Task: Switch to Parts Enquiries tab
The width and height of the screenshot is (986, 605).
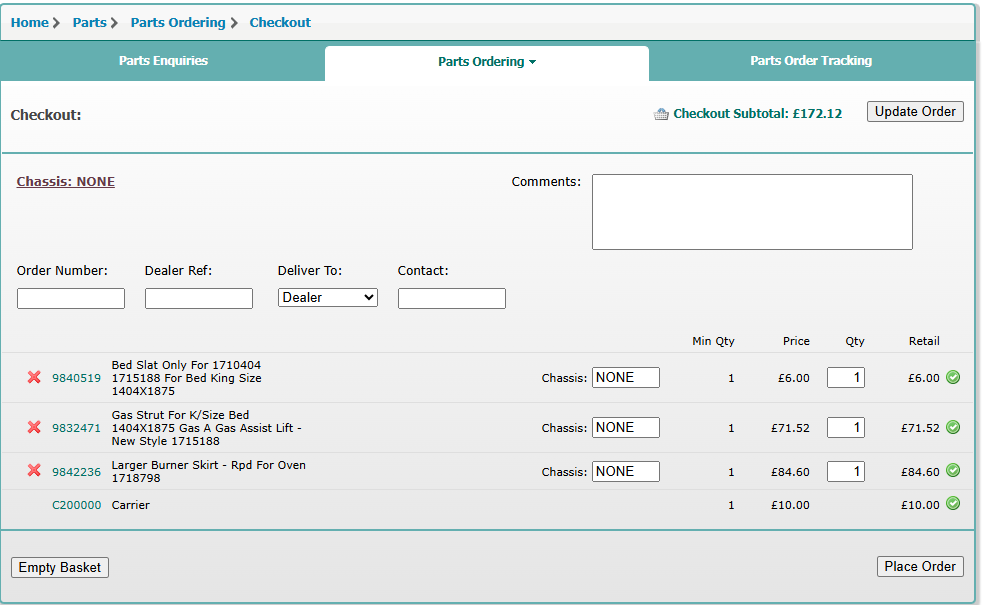Action: click(163, 61)
